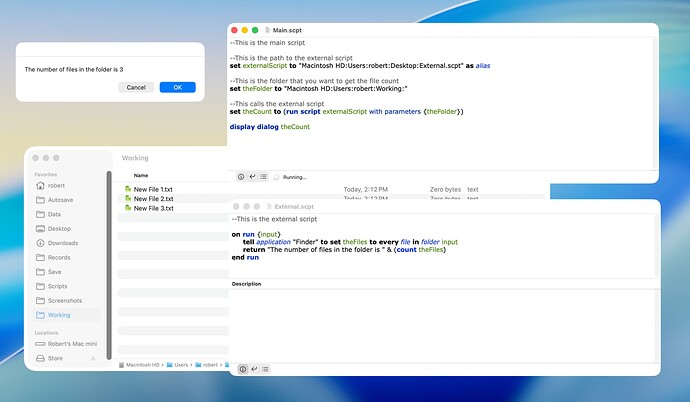Click the External.scpt document icon in title bar

pyautogui.click(x=269, y=206)
